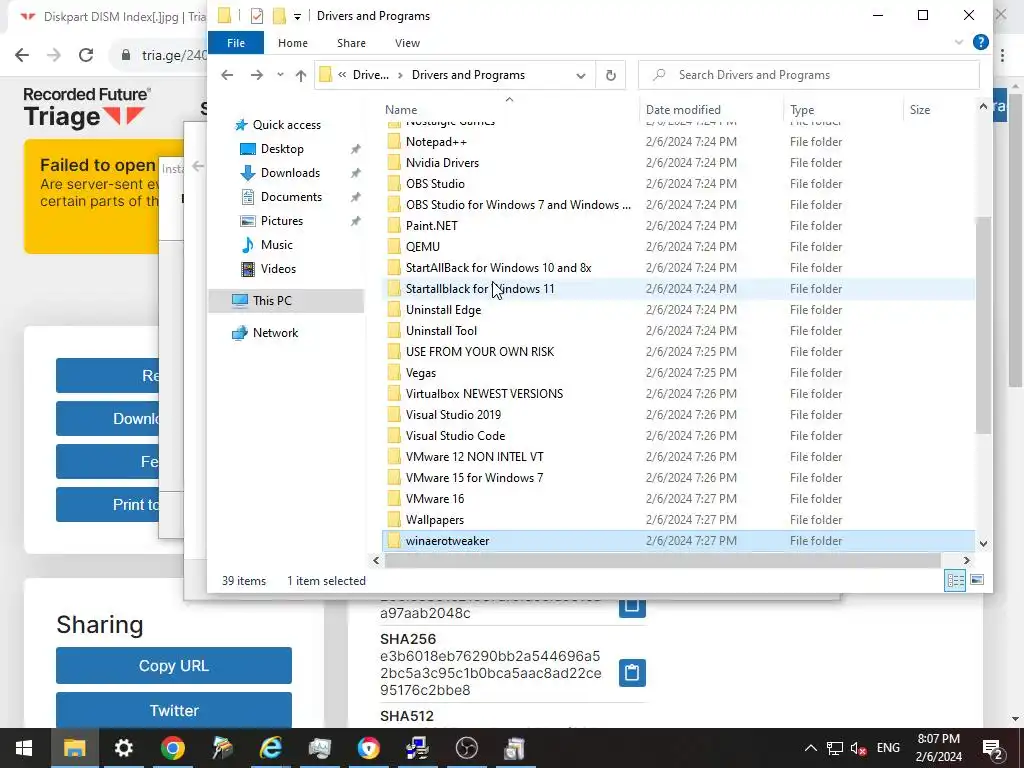The width and height of the screenshot is (1024, 768).
Task: Go forward in Explorer navigation
Action: coord(257,75)
